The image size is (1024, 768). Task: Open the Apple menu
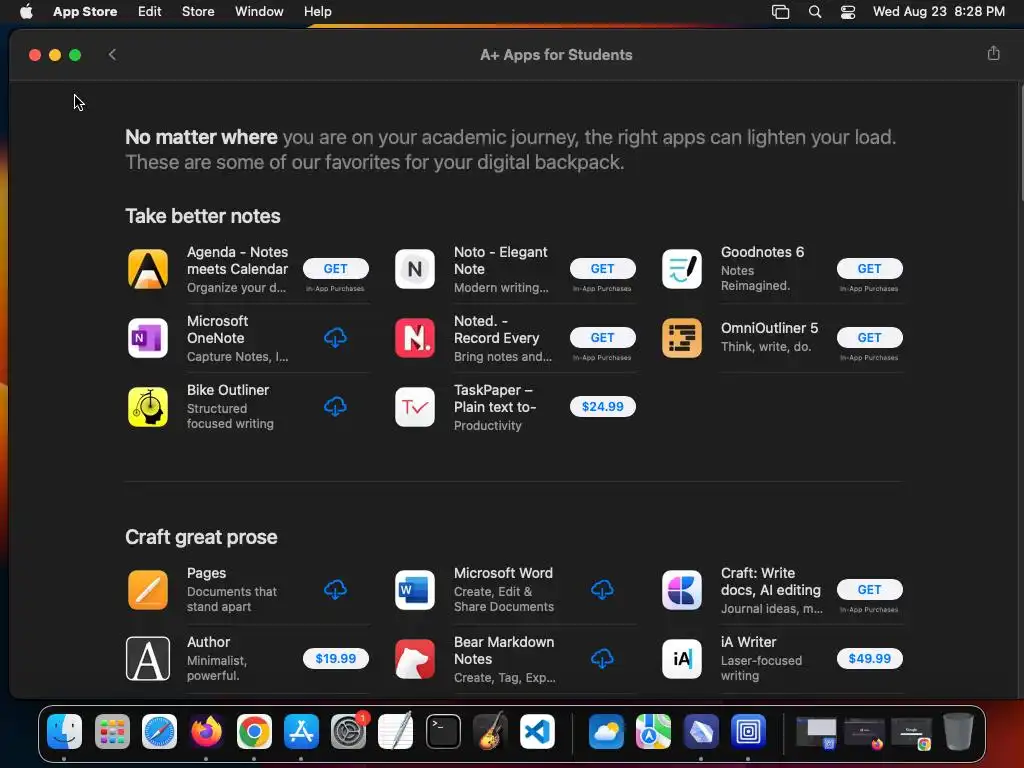[x=26, y=12]
